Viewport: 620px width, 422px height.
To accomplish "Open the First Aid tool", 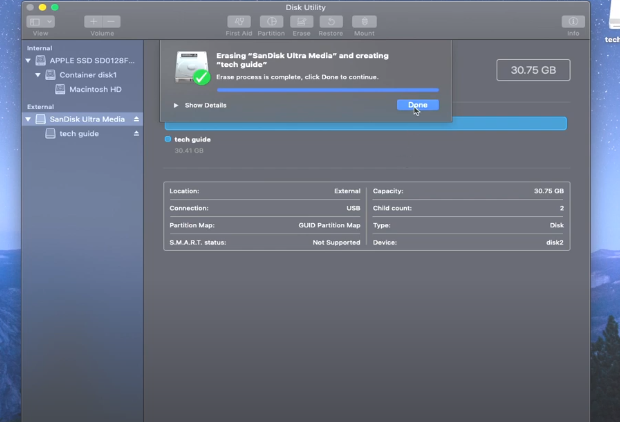I will [239, 22].
